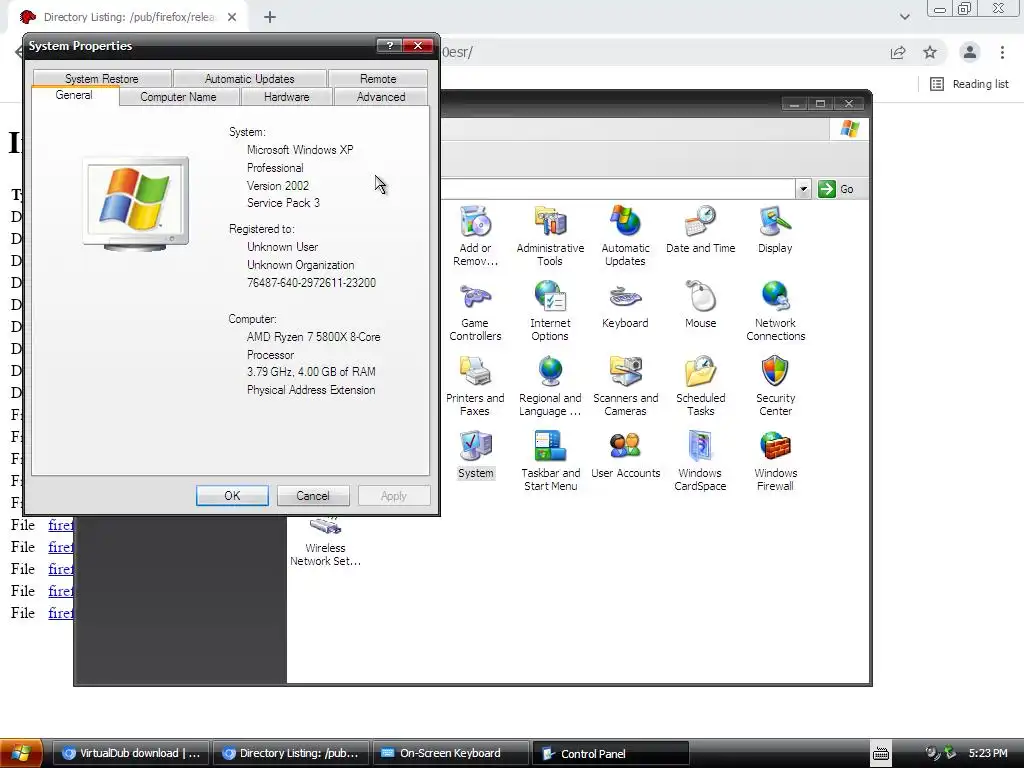The height and width of the screenshot is (768, 1024).
Task: Switch to the Computer Name tab
Action: coord(178,97)
